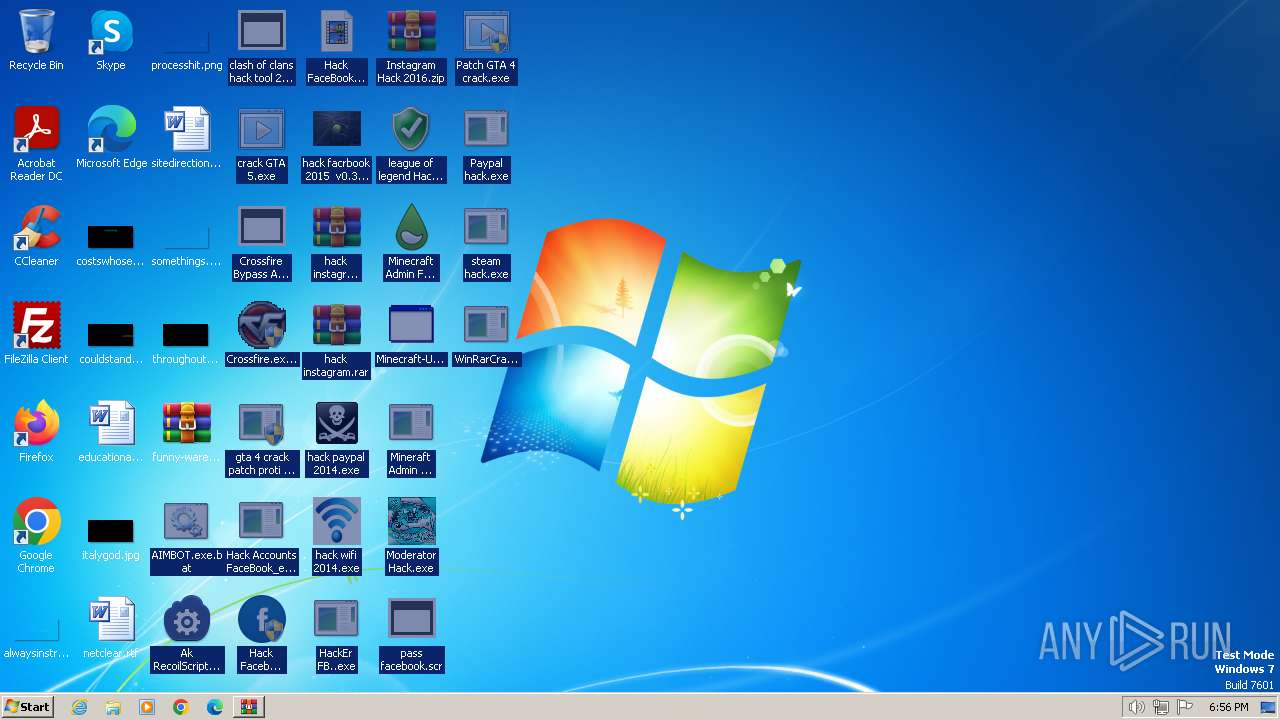This screenshot has width=1280, height=720.
Task: Open Action Center flag icon
Action: [1186, 707]
